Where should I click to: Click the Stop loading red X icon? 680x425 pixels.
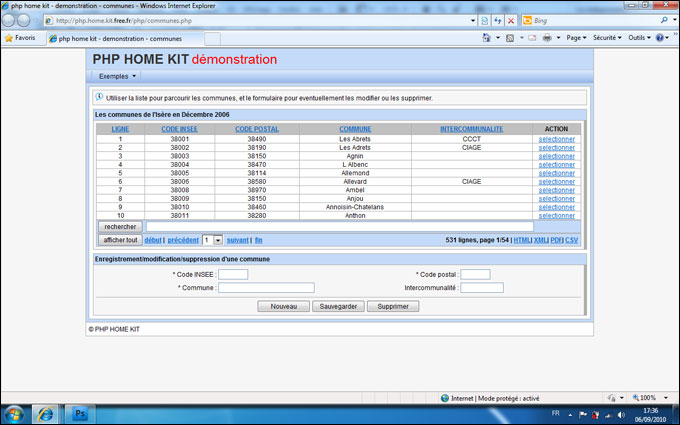pyautogui.click(x=511, y=20)
